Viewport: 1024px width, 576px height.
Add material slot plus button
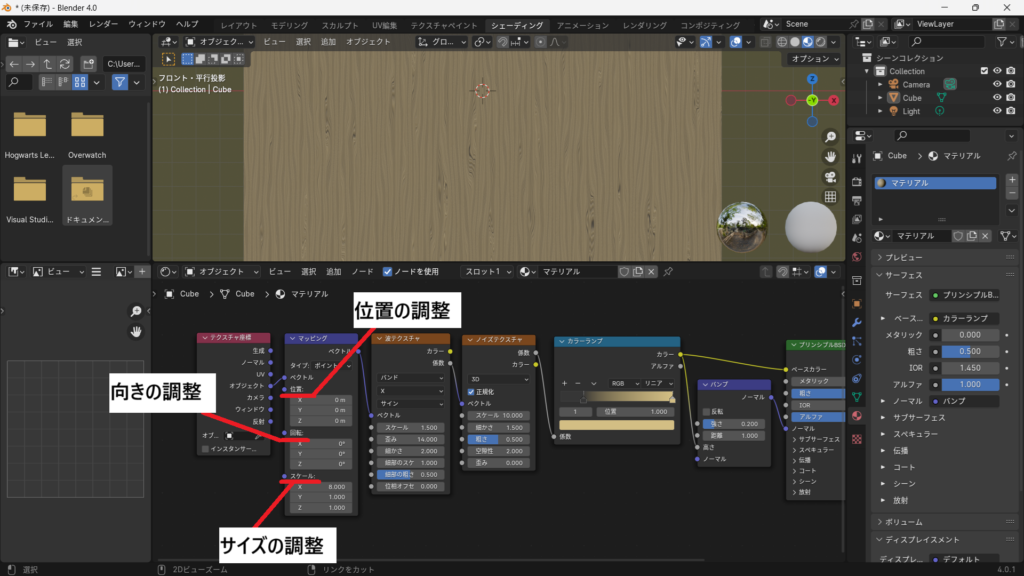(x=1012, y=180)
